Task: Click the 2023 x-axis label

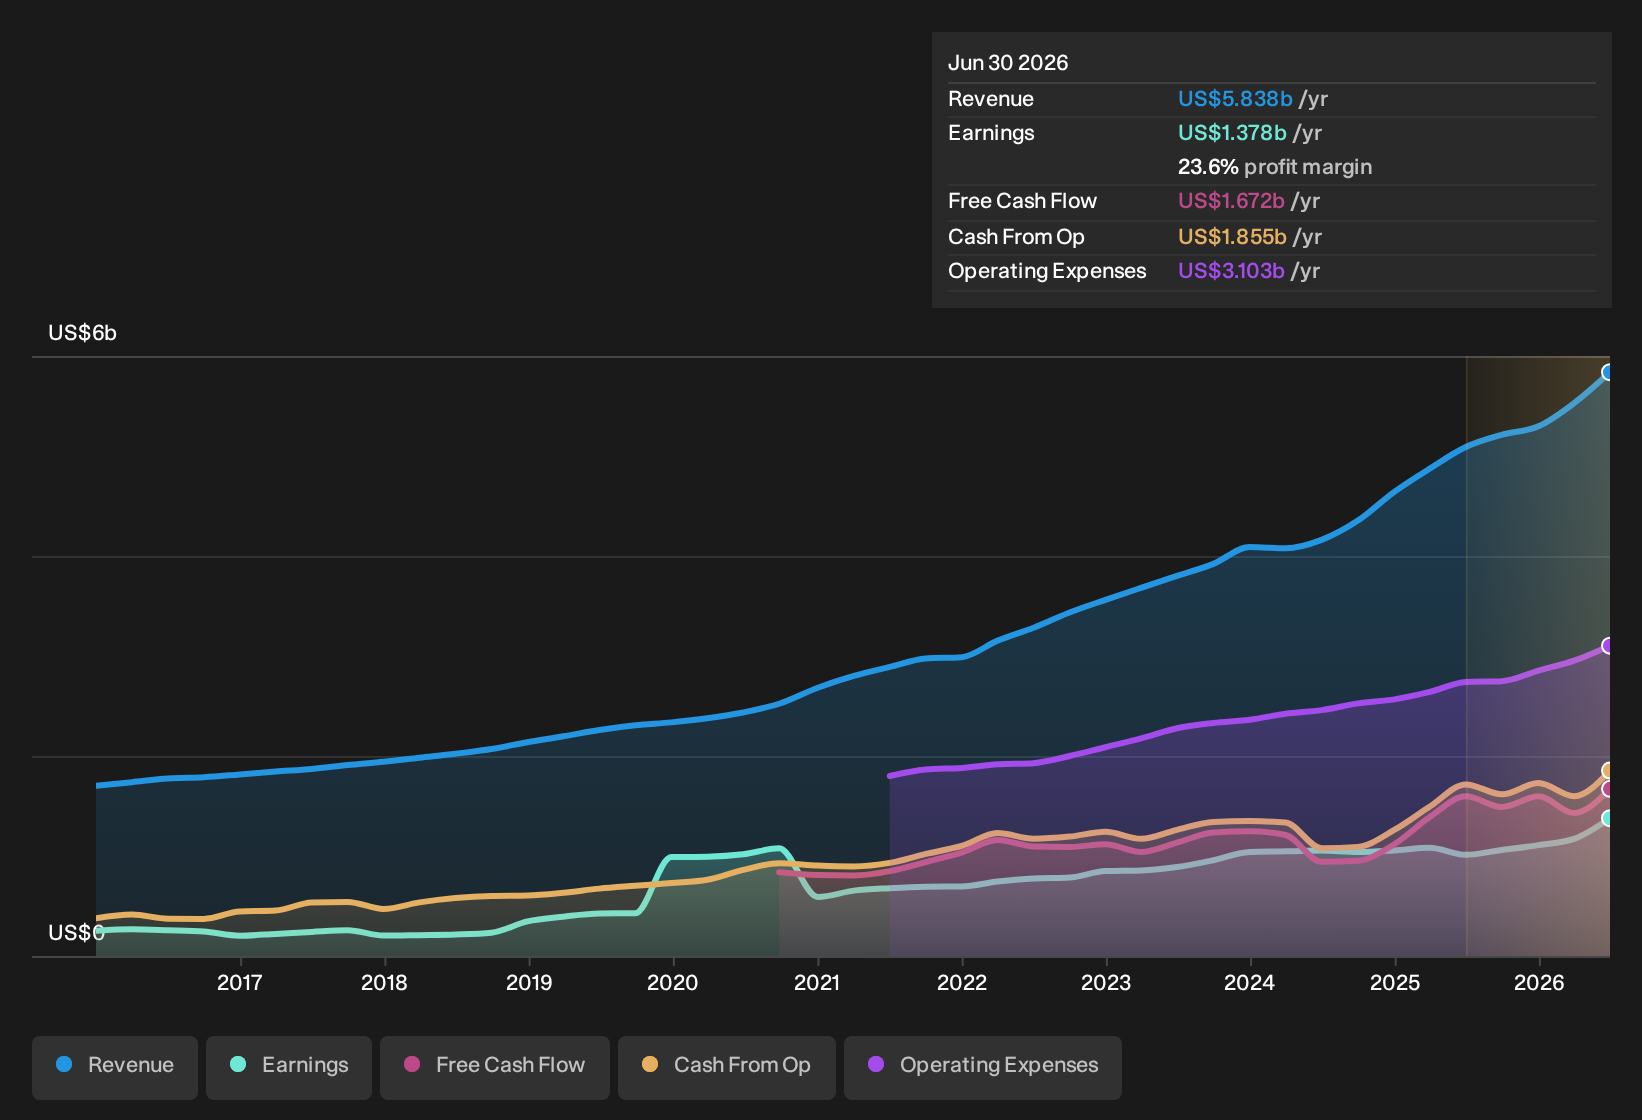Action: (1106, 983)
